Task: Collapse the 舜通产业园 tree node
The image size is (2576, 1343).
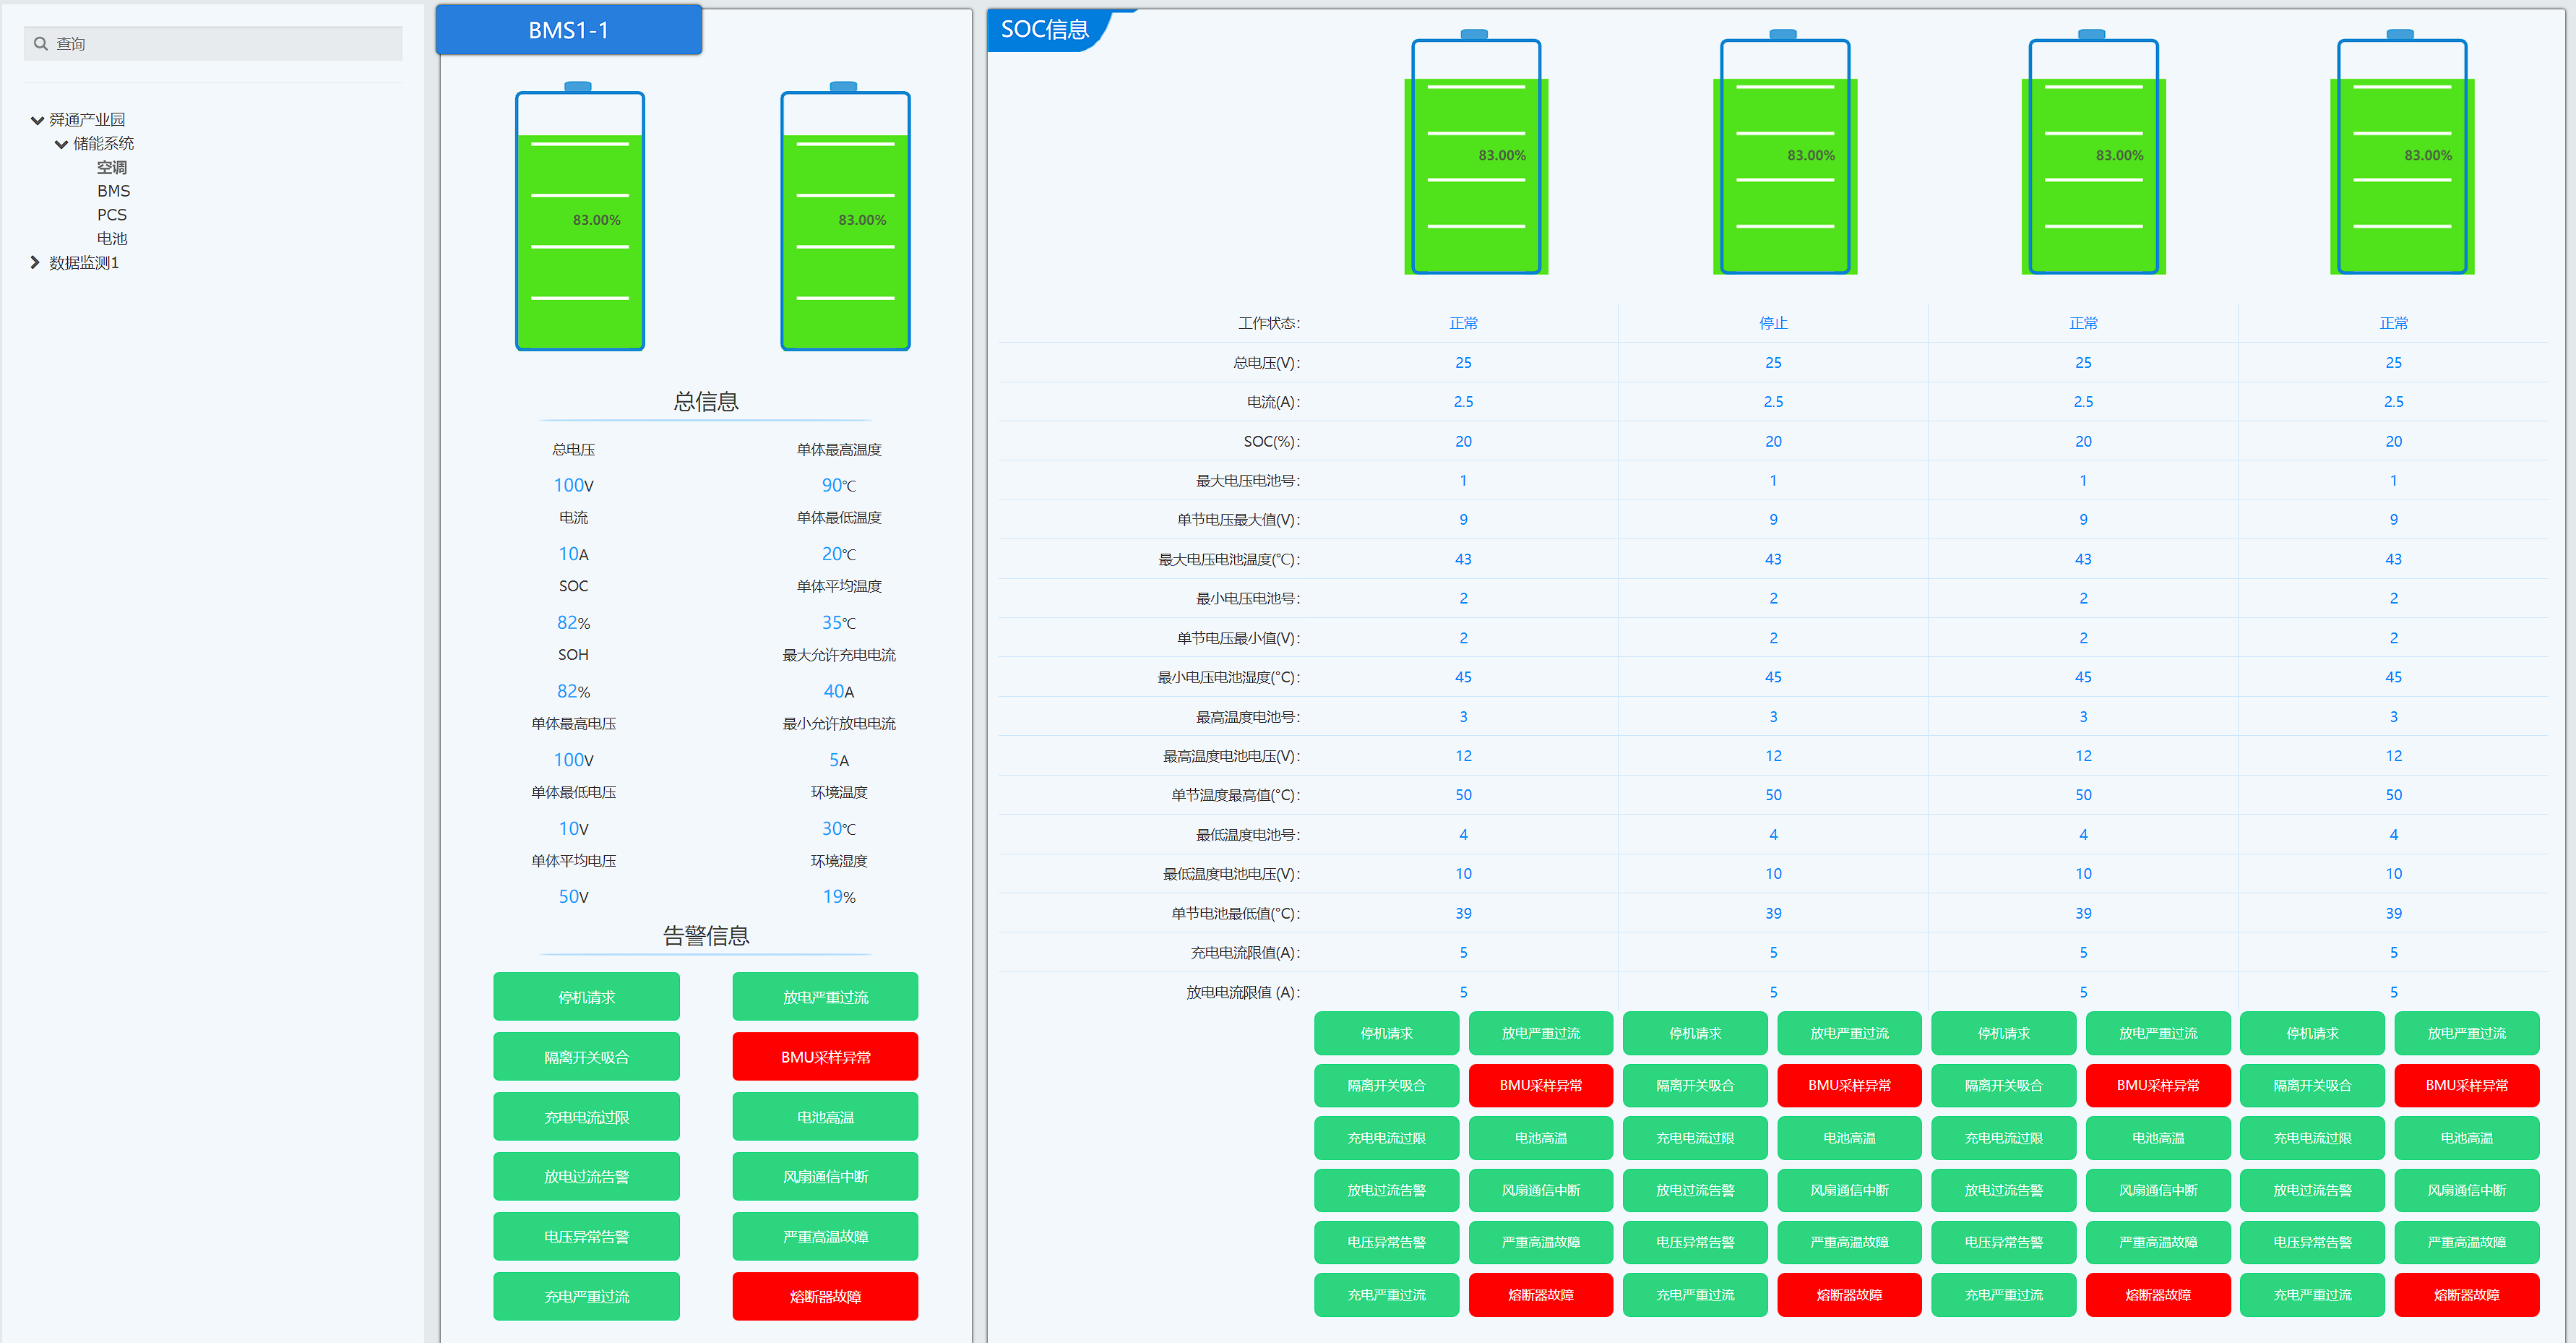Action: 37,120
